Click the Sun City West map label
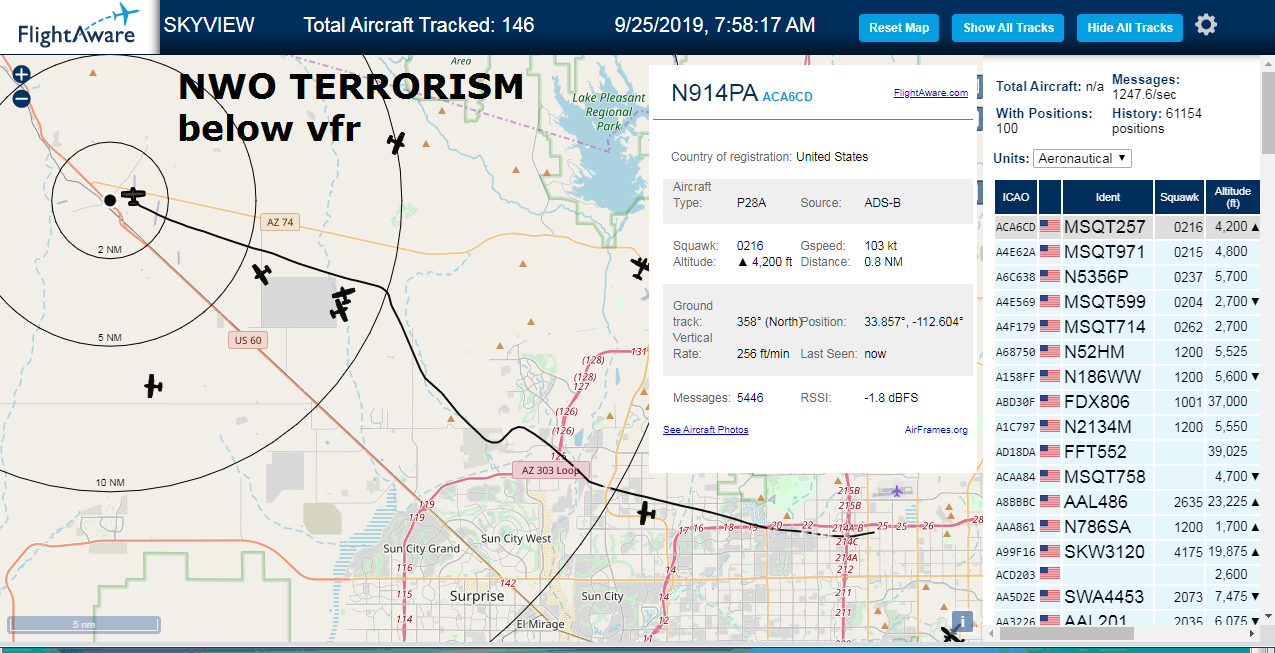Image resolution: width=1275 pixels, height=653 pixels. tap(516, 539)
